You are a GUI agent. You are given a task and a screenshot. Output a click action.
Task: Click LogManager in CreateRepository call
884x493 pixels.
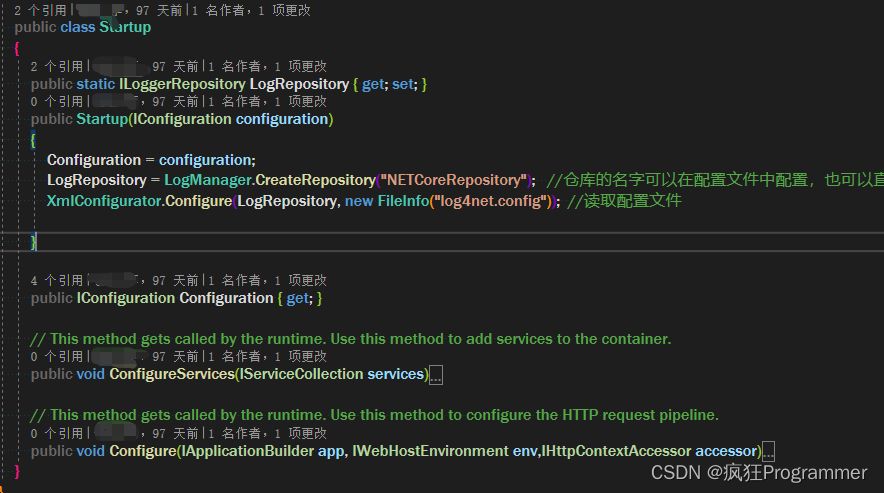click(207, 180)
